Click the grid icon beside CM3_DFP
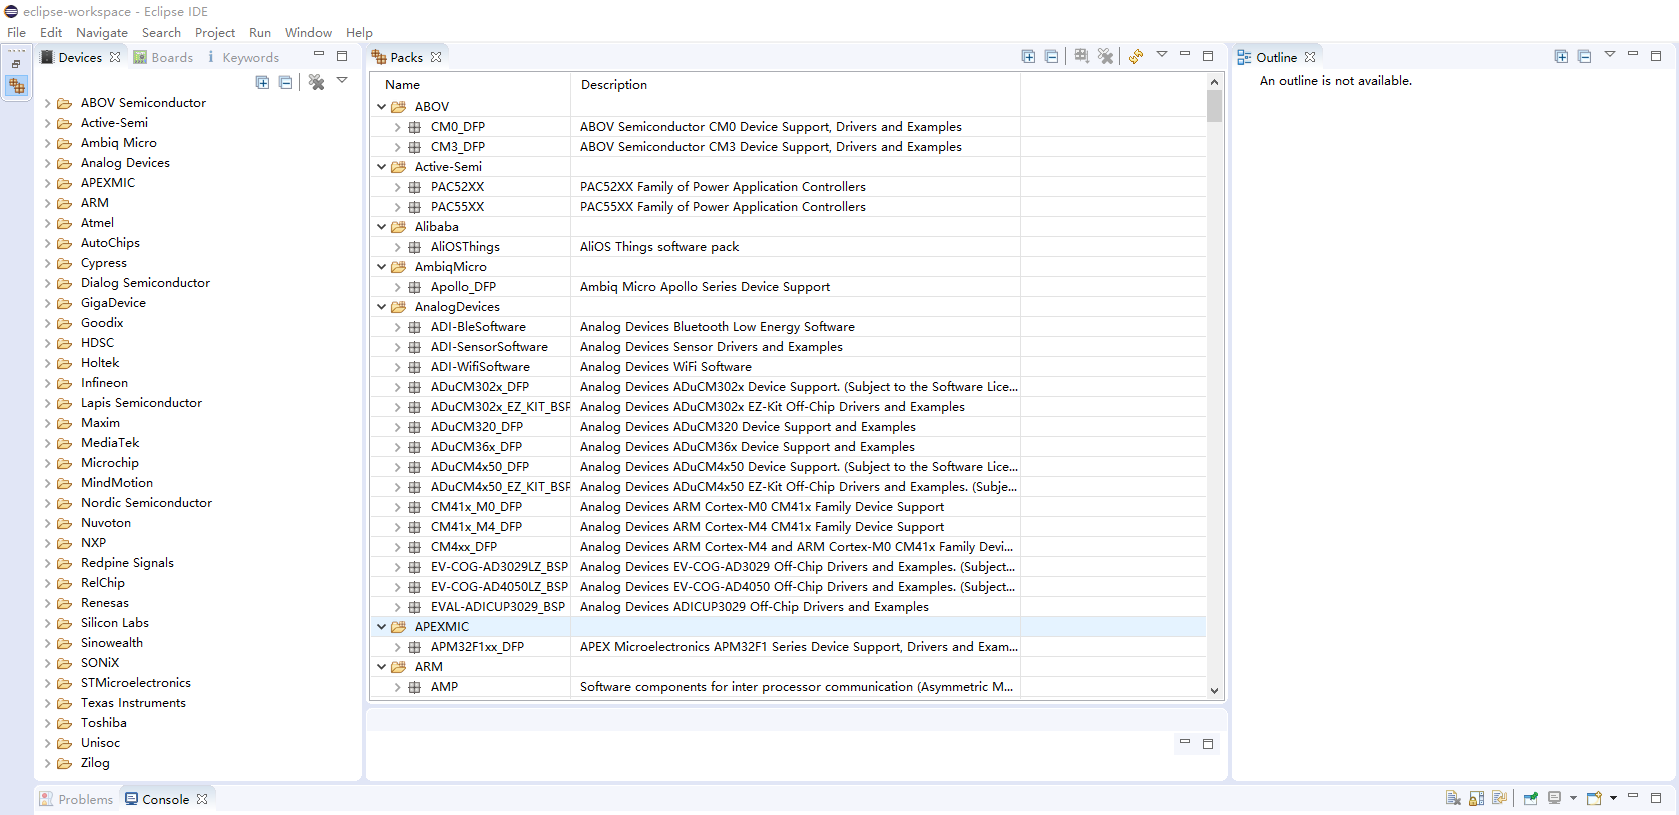 (414, 147)
